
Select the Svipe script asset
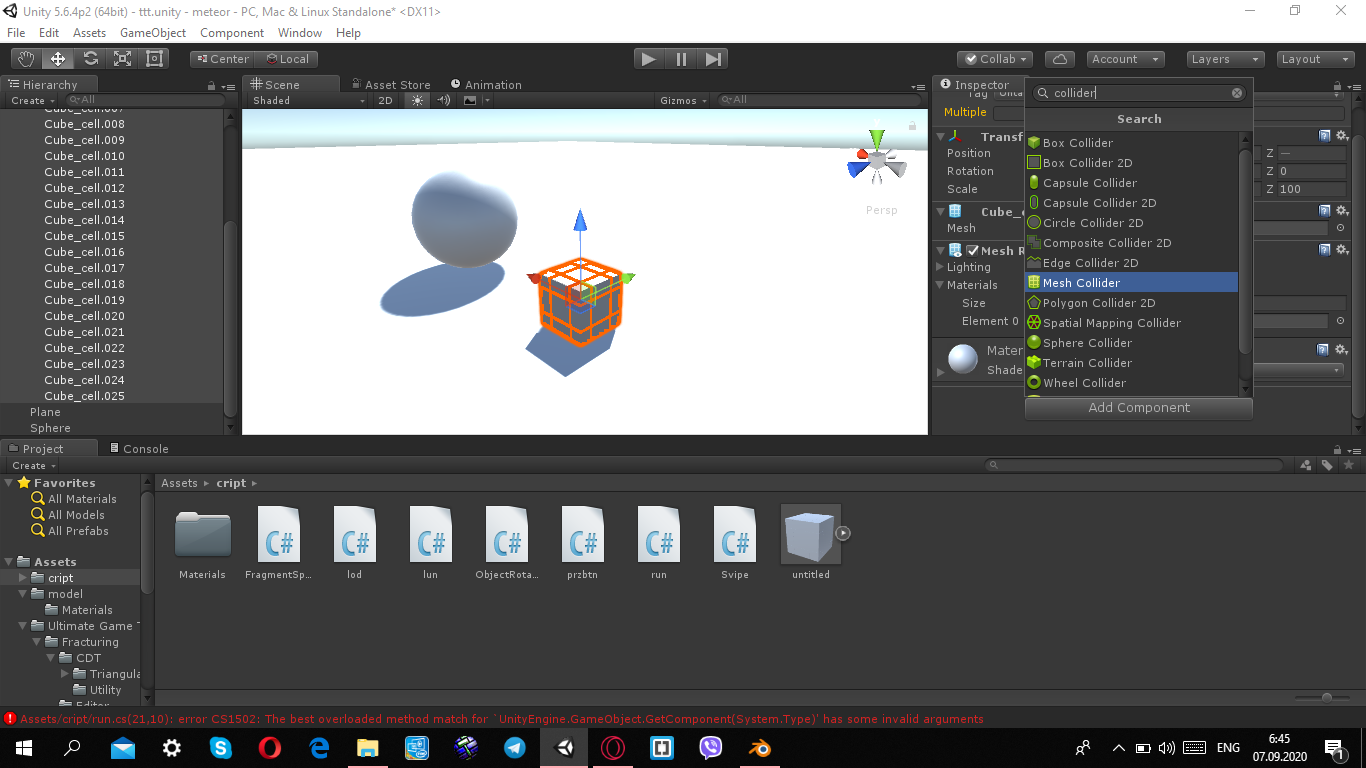(735, 542)
